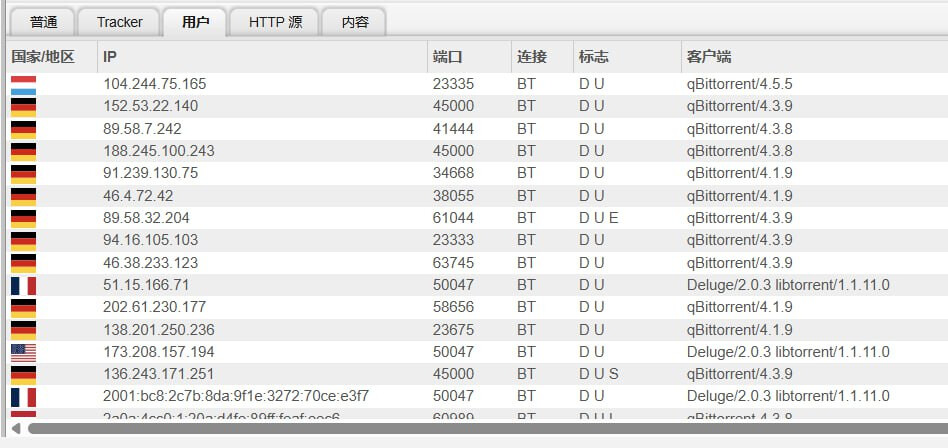
Task: Click German flag beside 46.4.72.42
Action: click(23, 196)
